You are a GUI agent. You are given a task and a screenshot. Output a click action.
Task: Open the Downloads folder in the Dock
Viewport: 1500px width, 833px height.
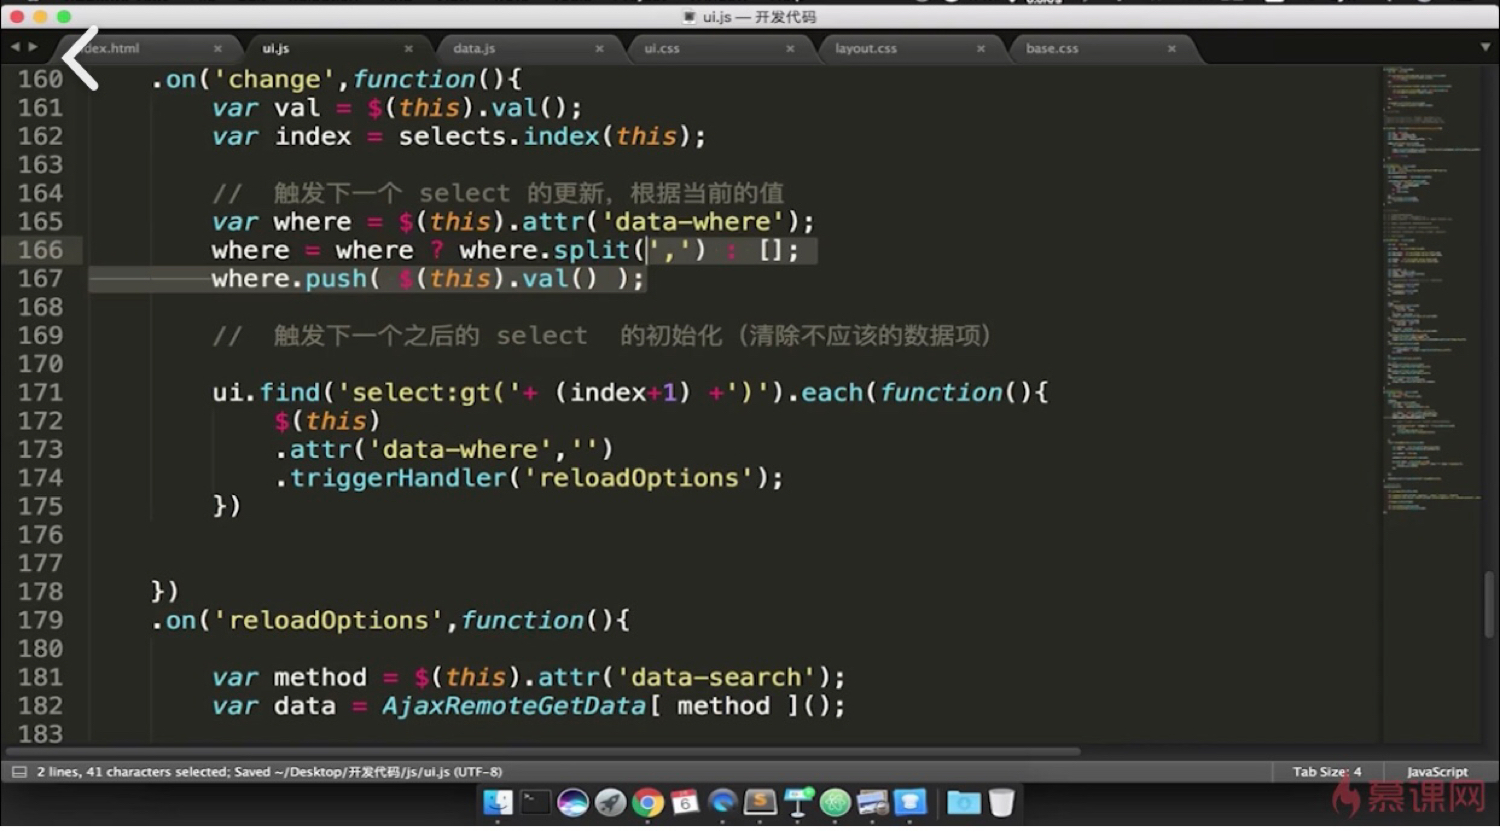pos(964,802)
